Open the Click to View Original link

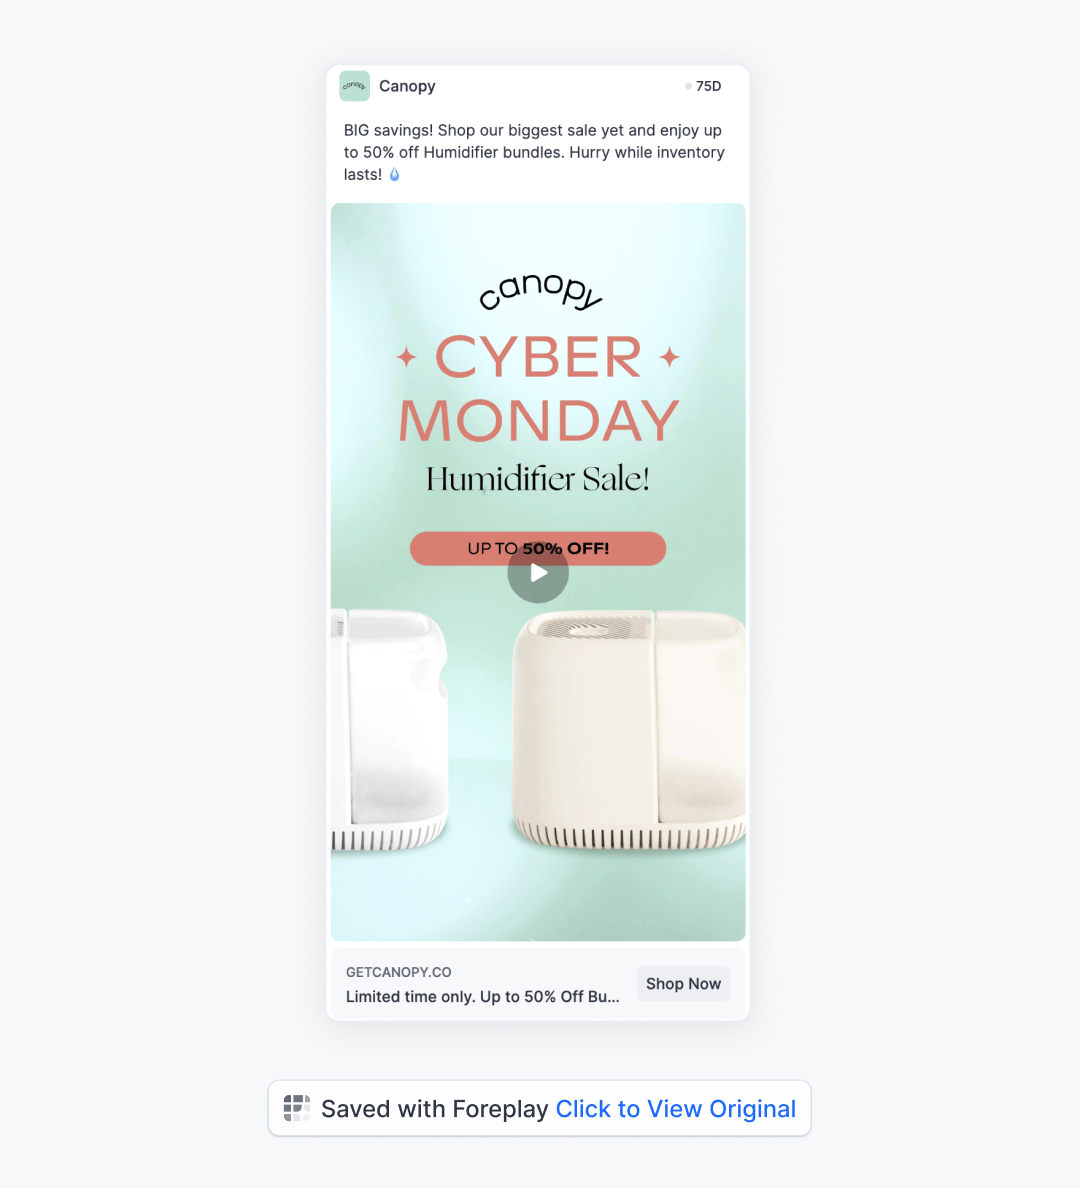click(x=675, y=1108)
